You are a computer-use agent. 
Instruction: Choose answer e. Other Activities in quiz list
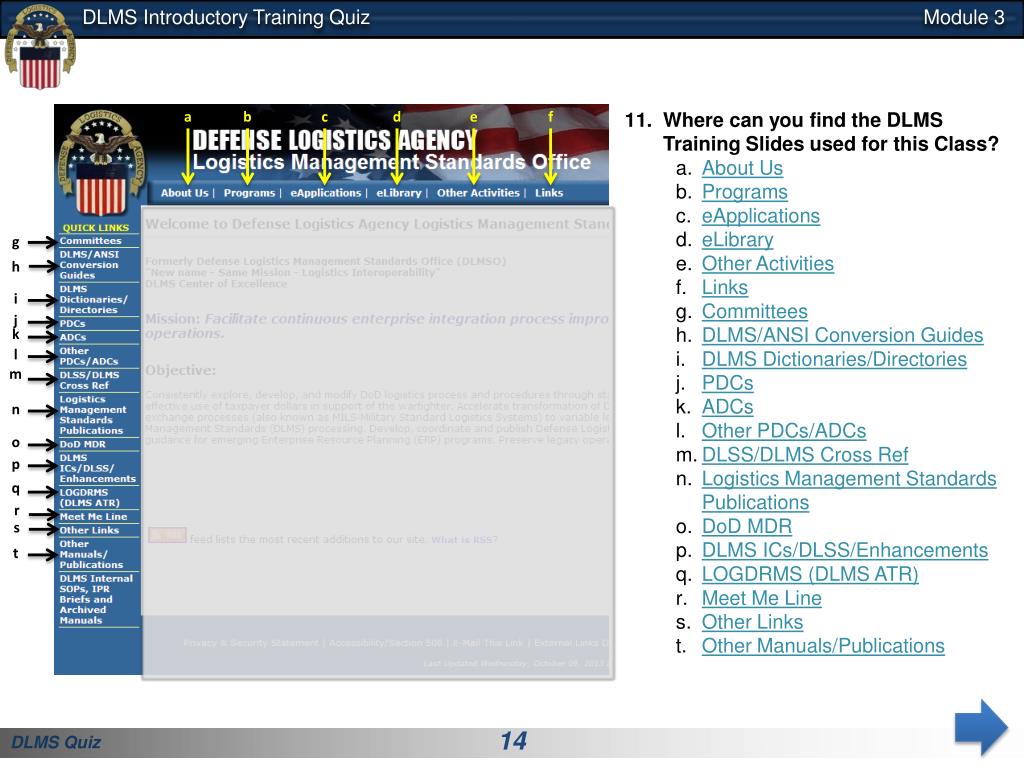(x=768, y=264)
